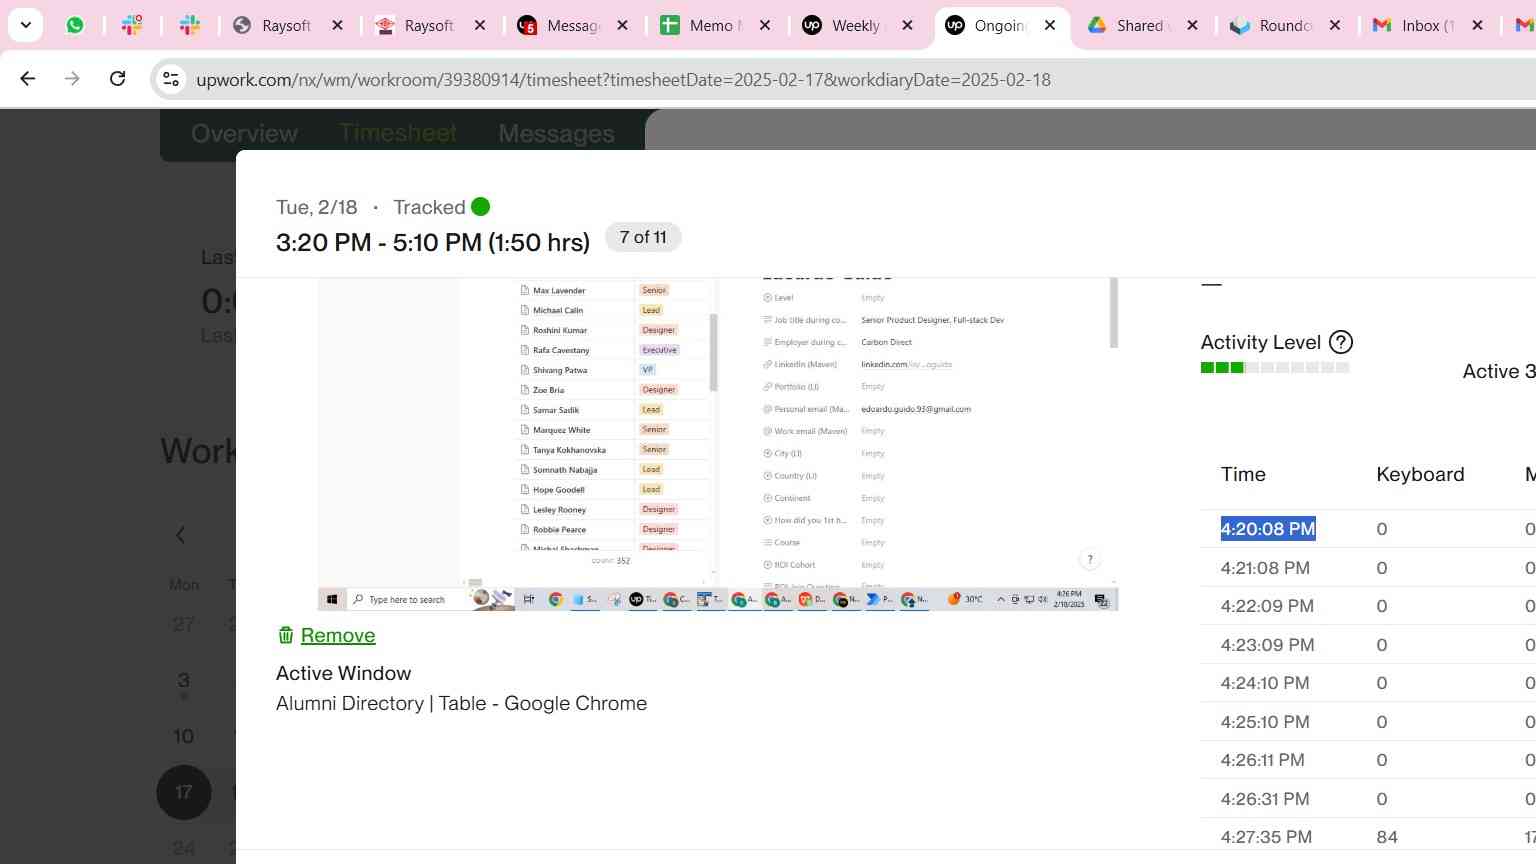Open Activity Level help question icon
The width and height of the screenshot is (1536, 864).
point(1341,342)
